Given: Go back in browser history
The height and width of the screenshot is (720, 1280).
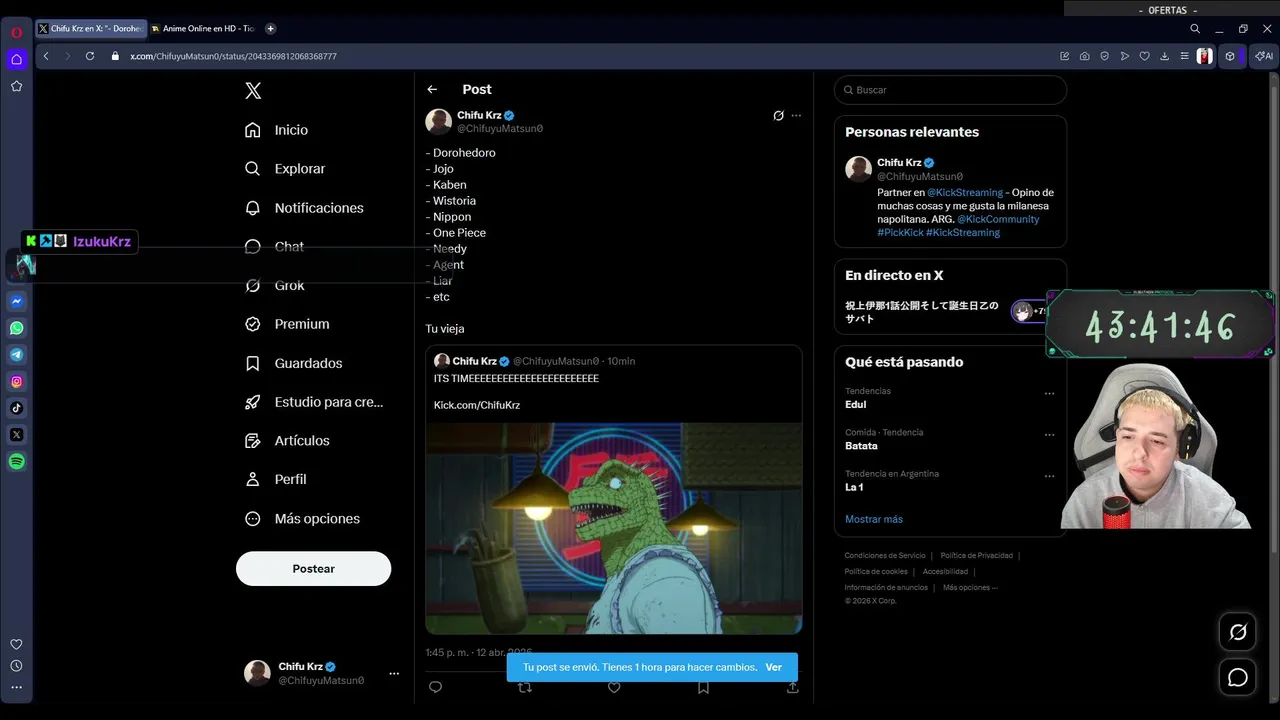Looking at the screenshot, I should point(46,56).
